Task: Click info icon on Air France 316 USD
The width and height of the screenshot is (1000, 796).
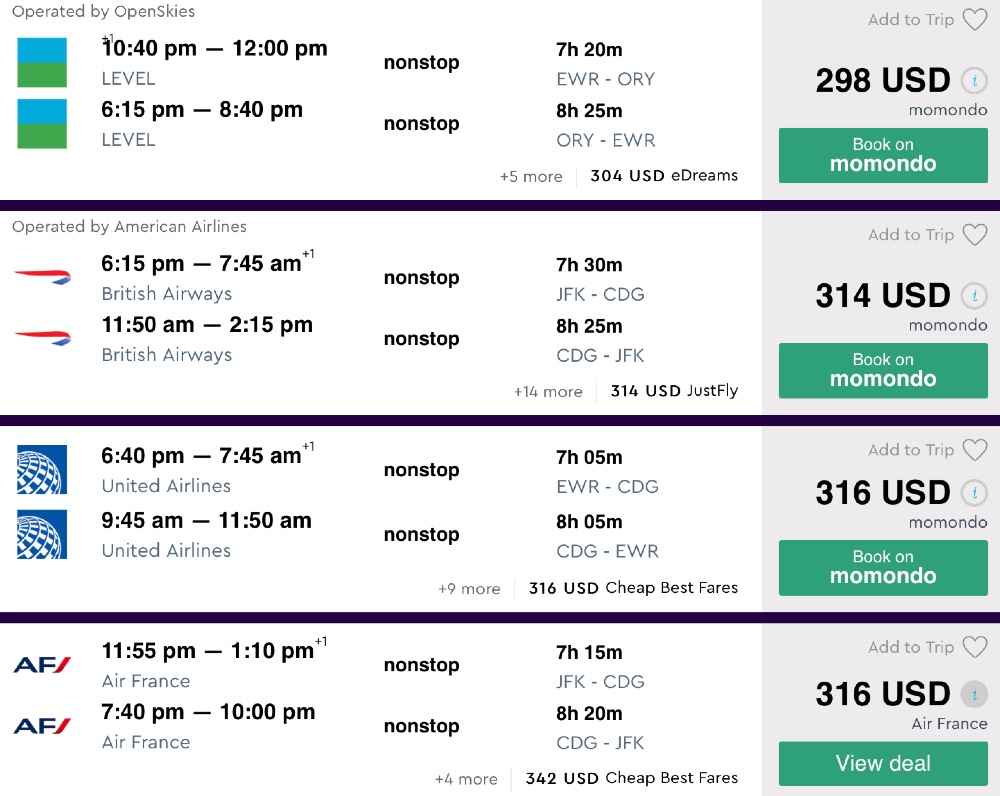Action: point(973,694)
